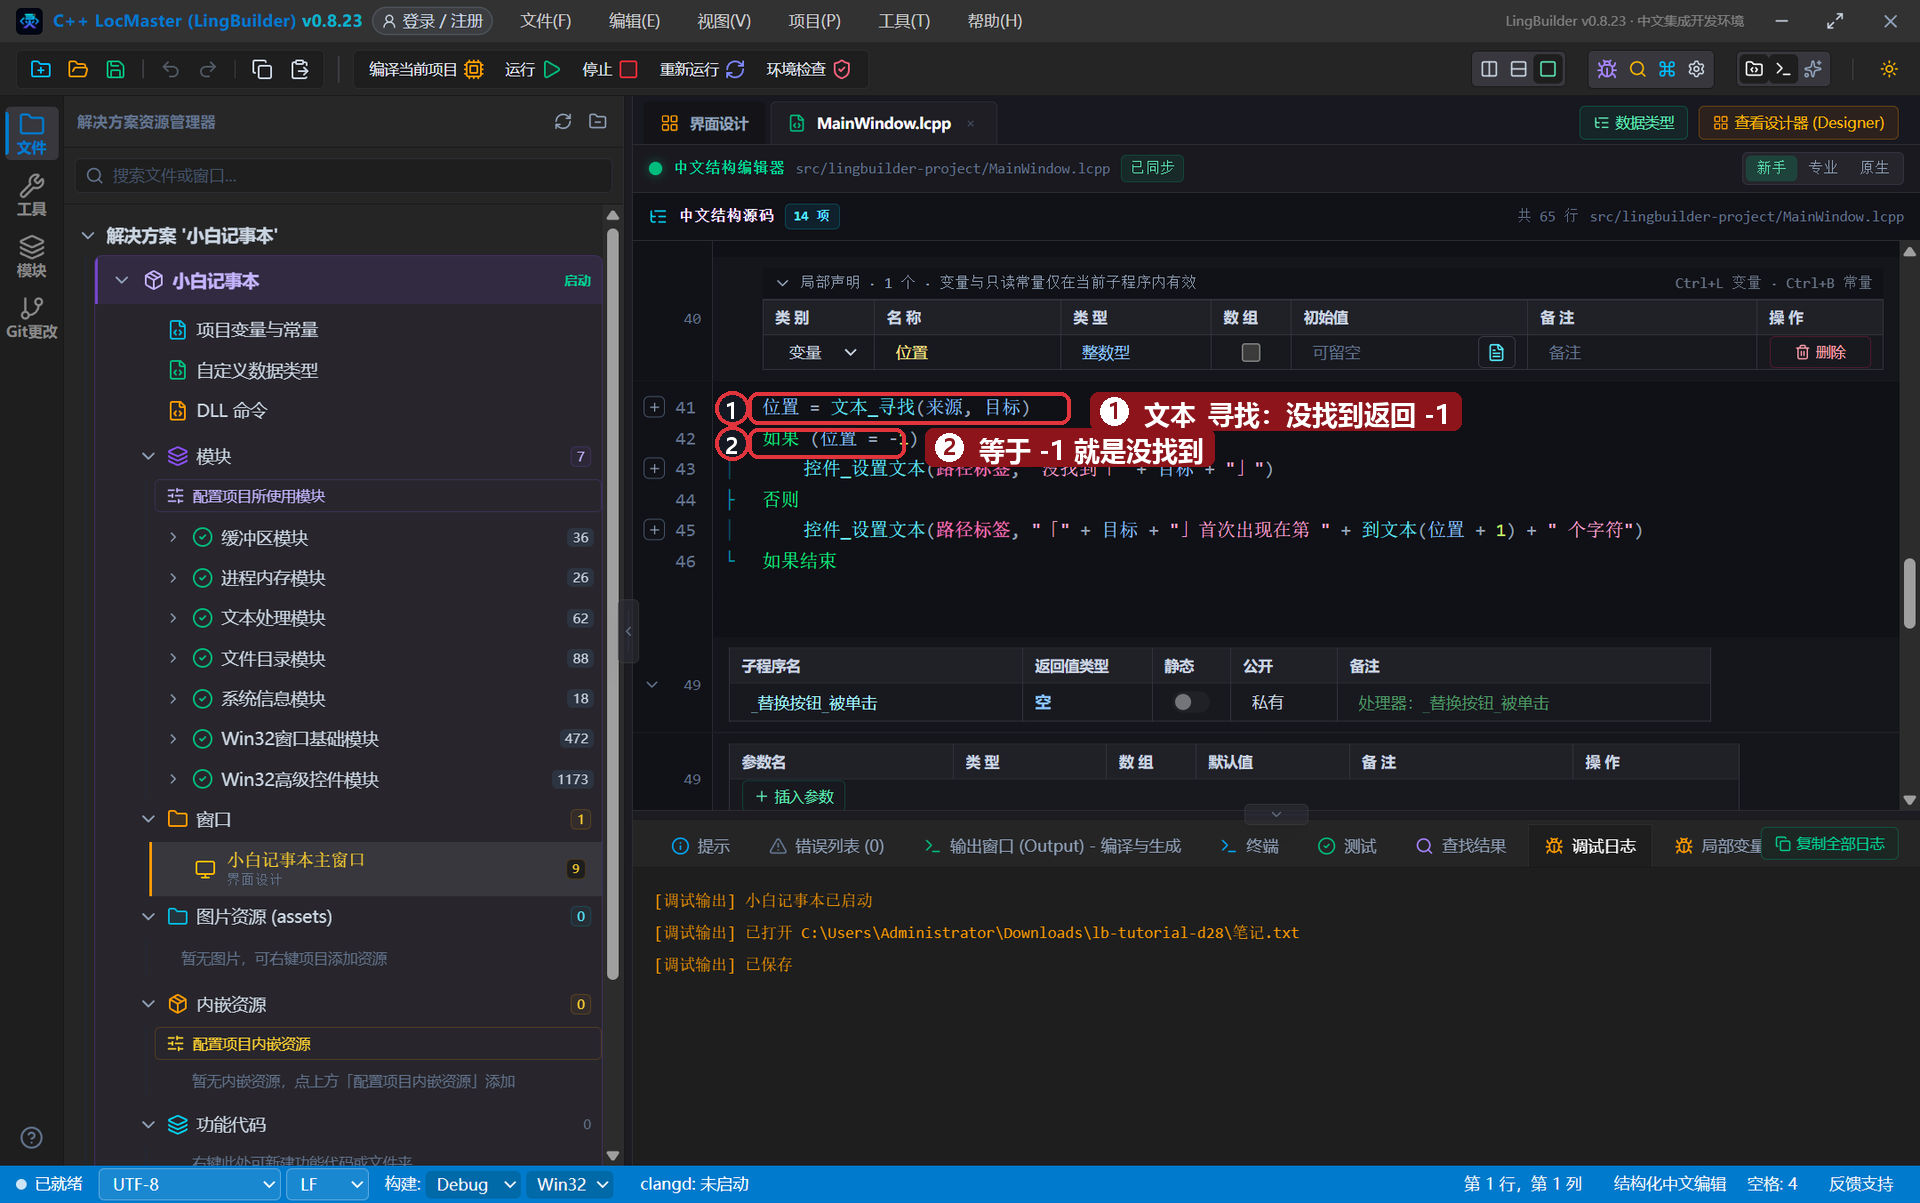Select the single-pane layout icon
Viewport: 1920px width, 1203px height.
click(x=1548, y=69)
